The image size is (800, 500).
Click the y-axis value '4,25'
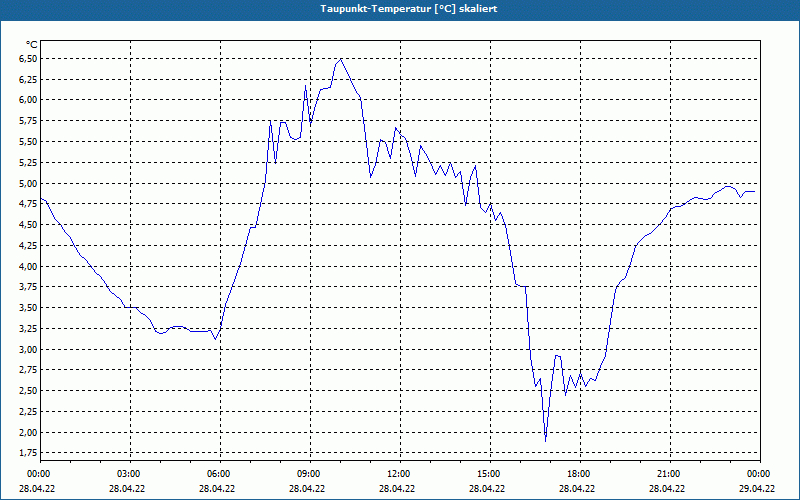coord(28,245)
